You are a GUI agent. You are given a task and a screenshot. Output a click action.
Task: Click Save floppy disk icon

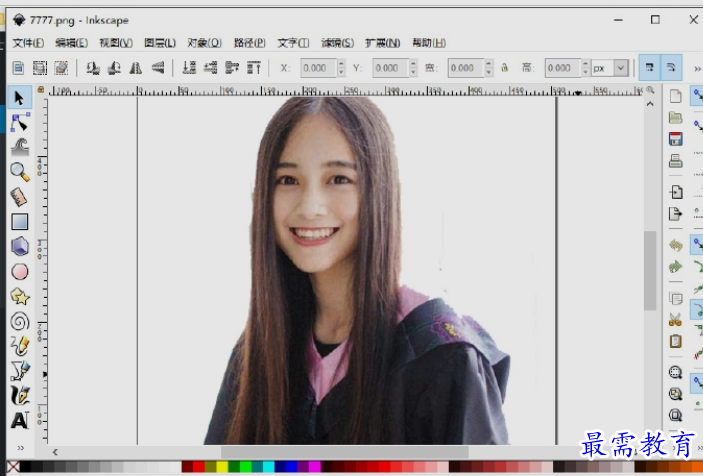[x=676, y=139]
